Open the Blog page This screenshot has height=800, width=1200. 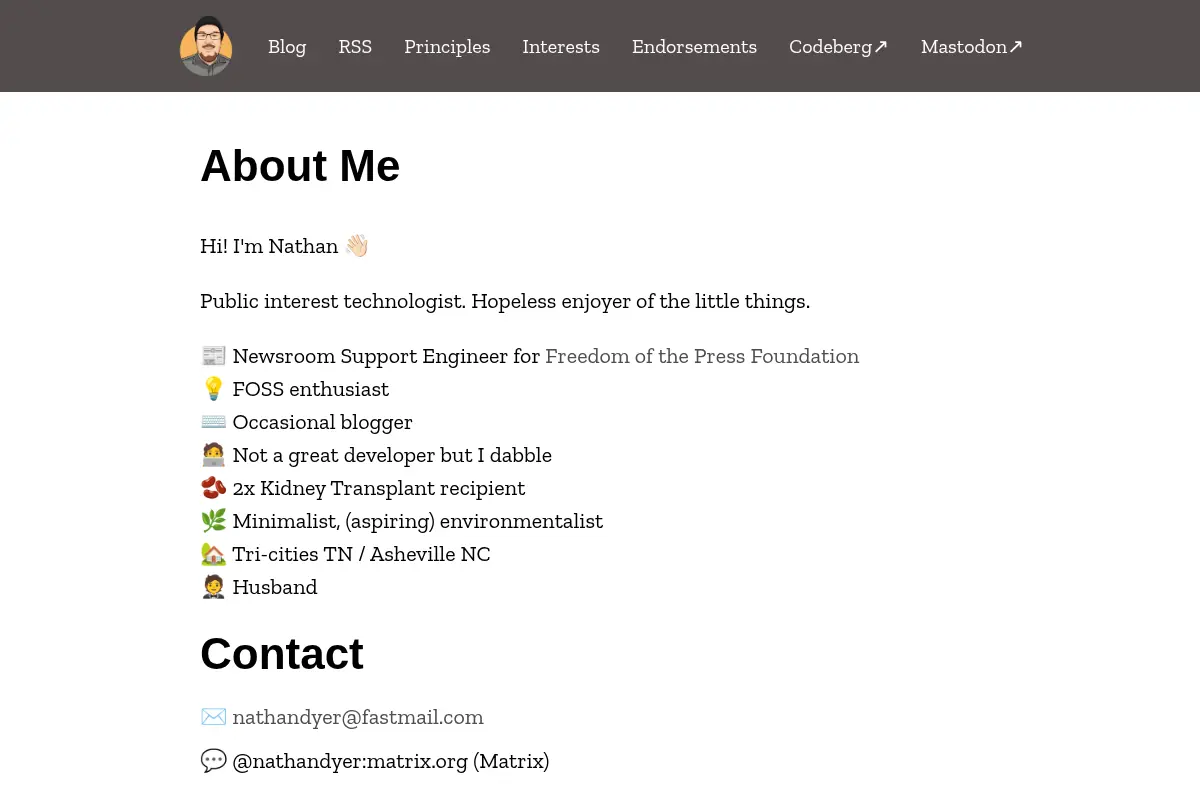tap(287, 47)
